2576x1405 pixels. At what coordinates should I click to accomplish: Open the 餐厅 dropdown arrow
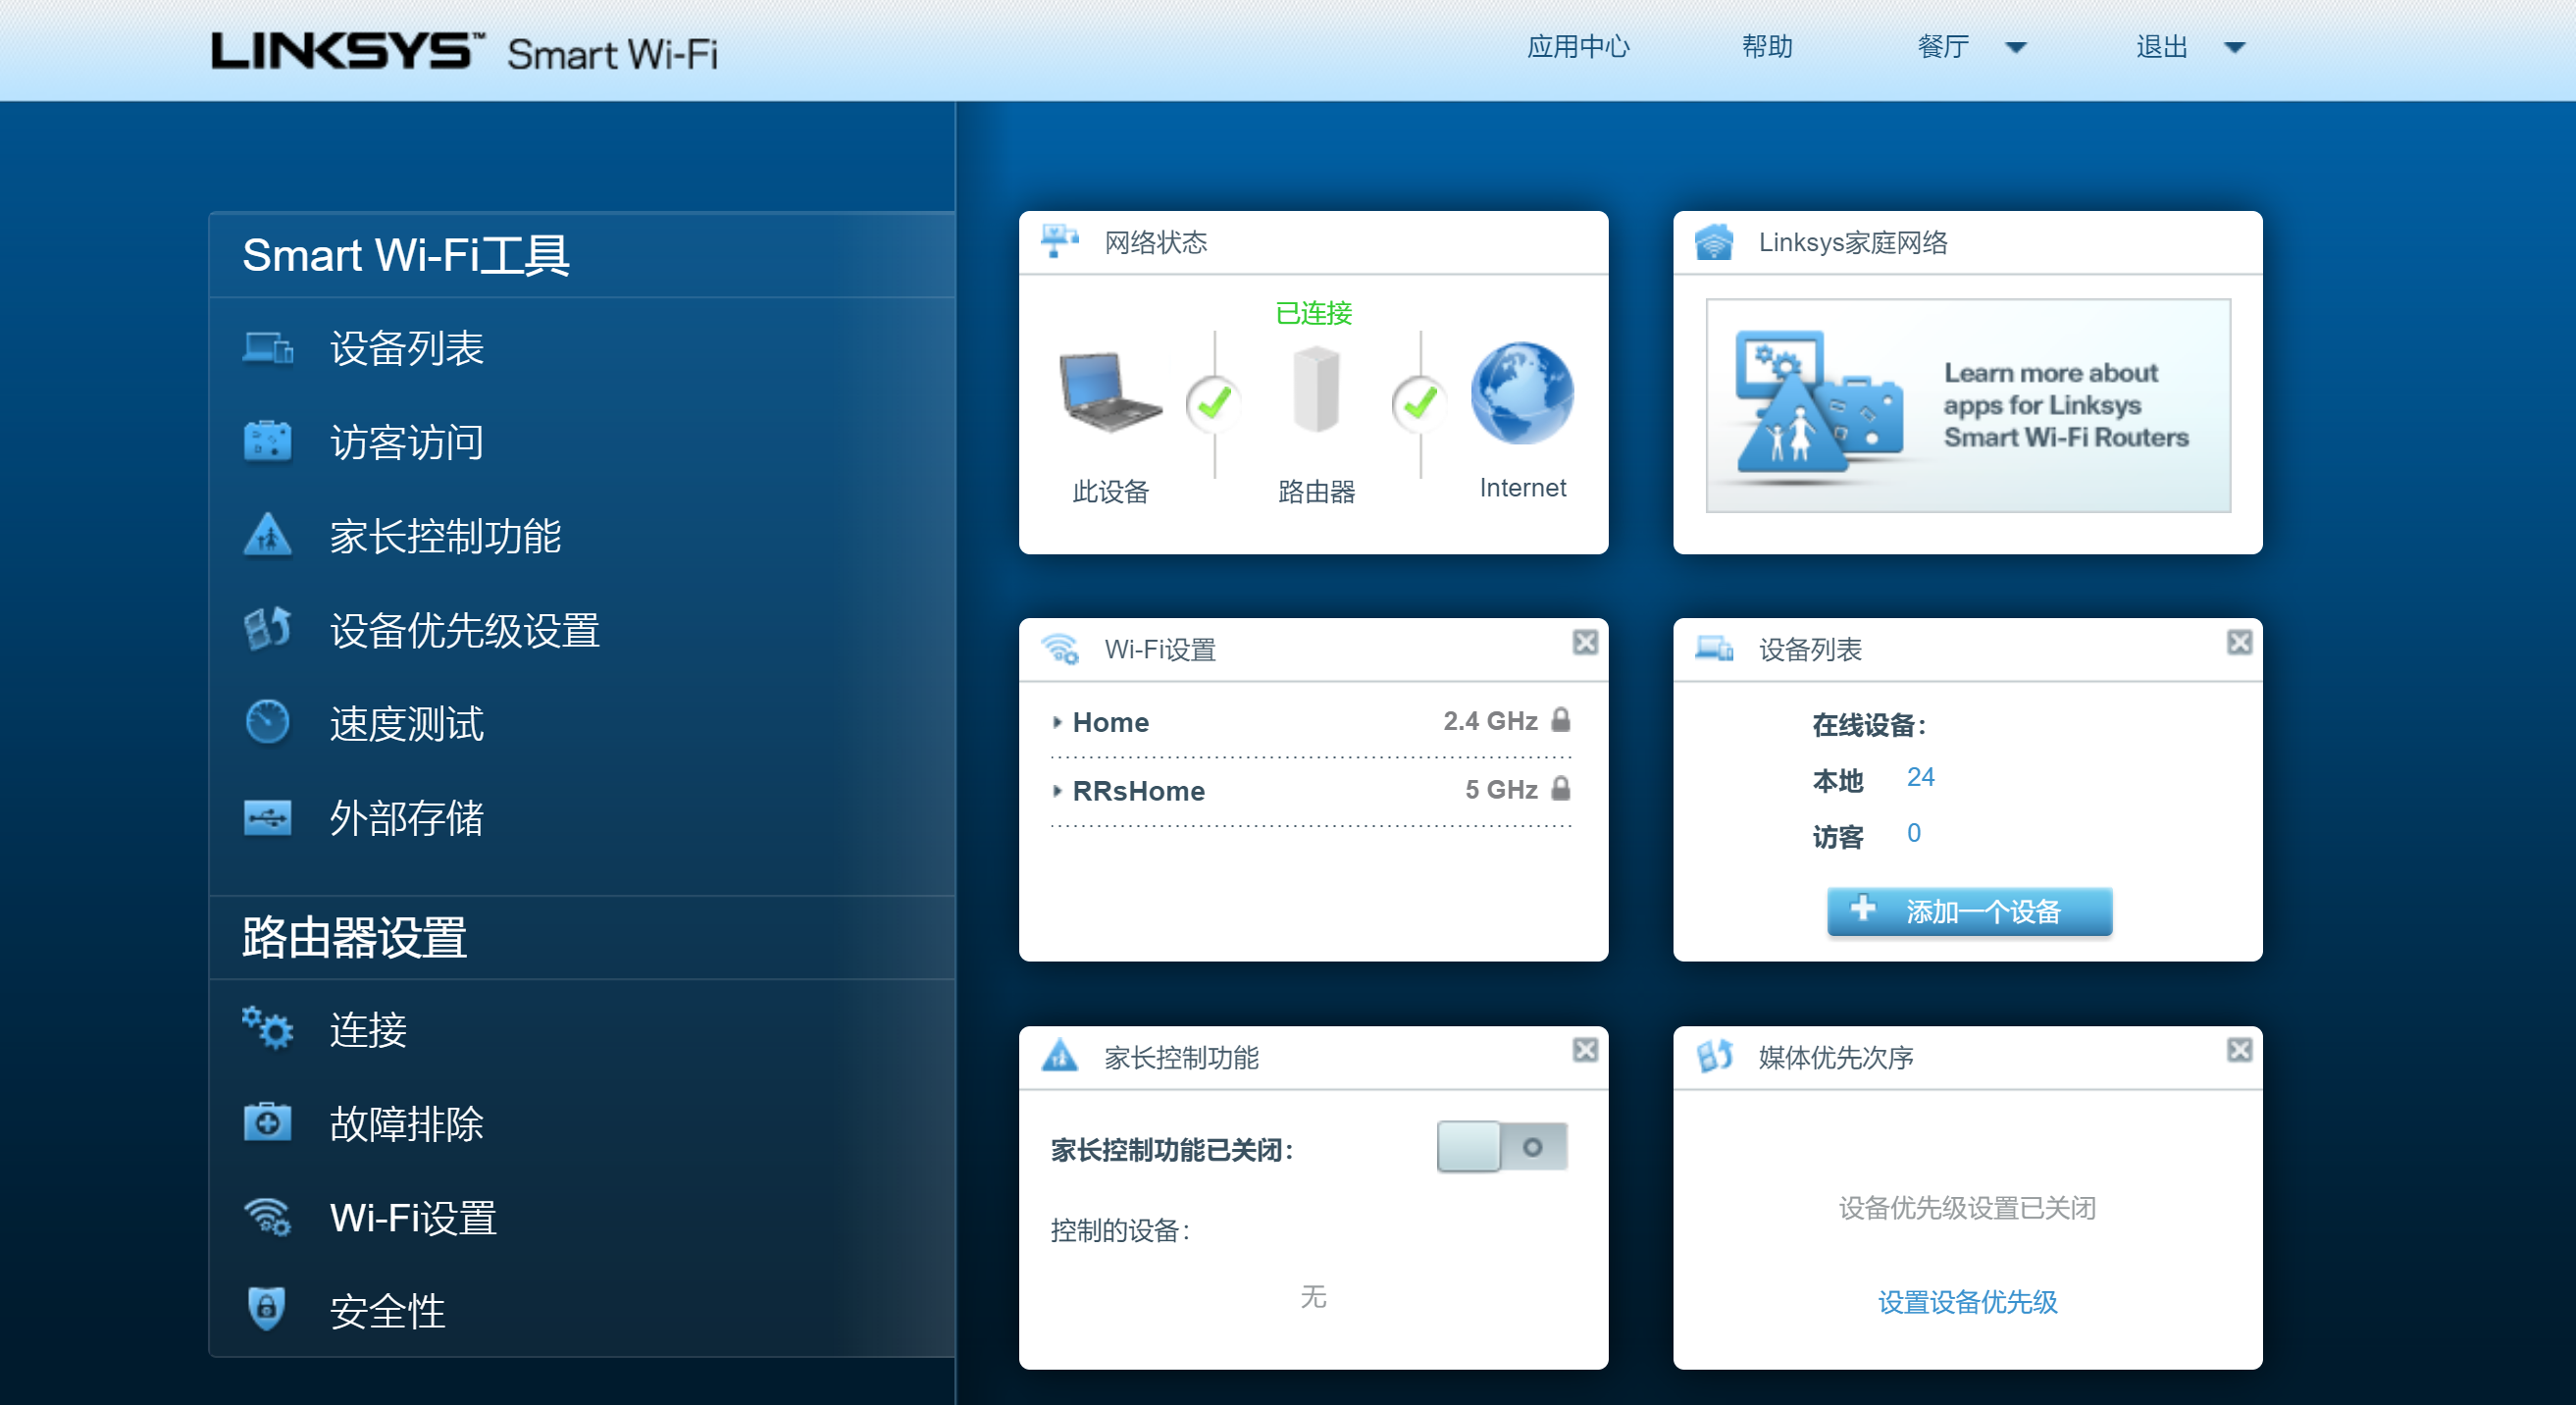[2016, 48]
